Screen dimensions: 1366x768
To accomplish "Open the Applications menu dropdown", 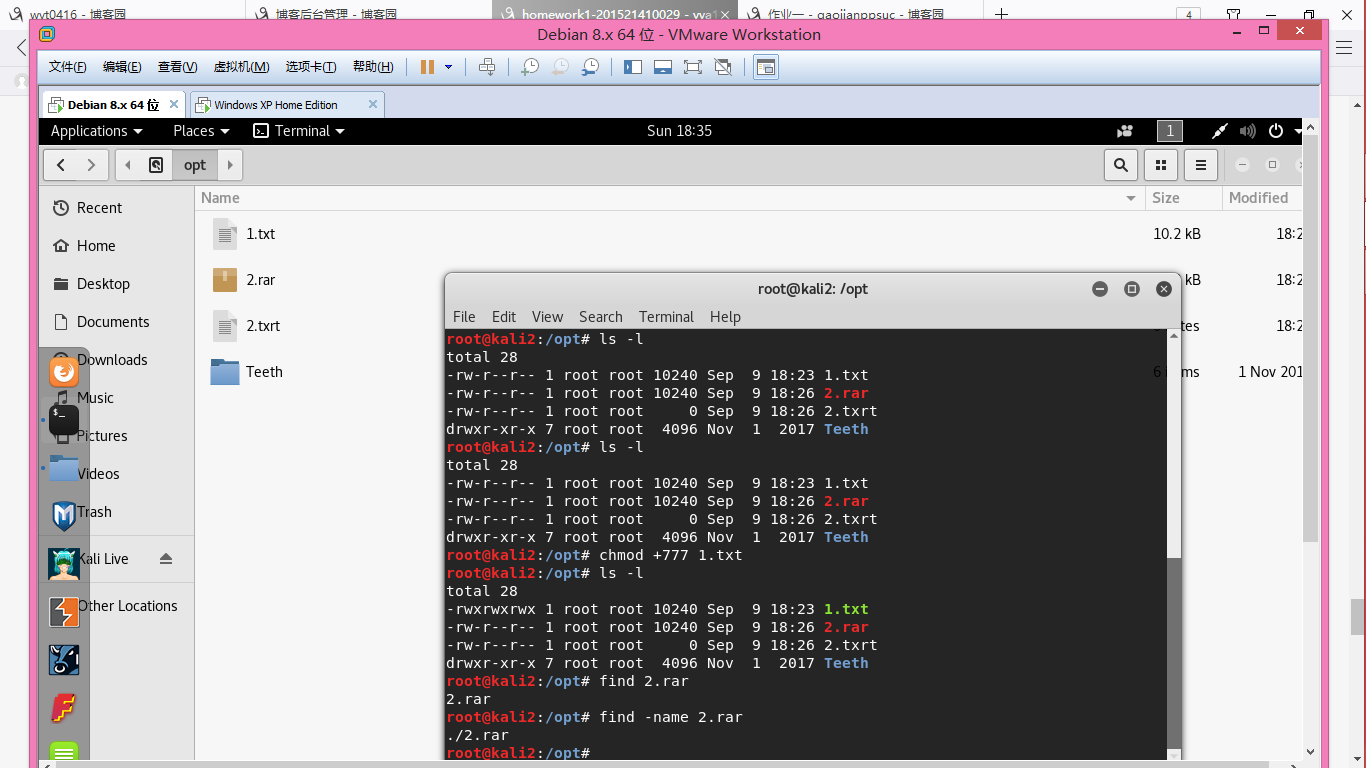I will 96,131.
